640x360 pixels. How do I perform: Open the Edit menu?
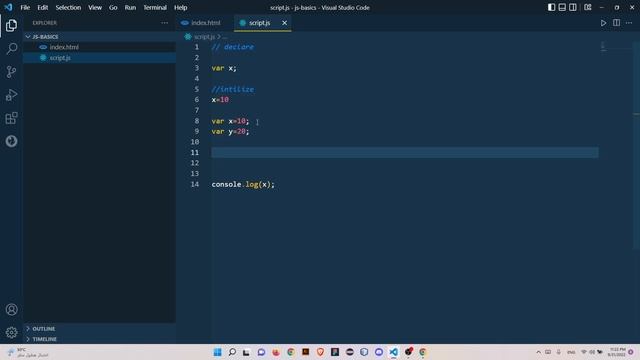[x=42, y=7]
